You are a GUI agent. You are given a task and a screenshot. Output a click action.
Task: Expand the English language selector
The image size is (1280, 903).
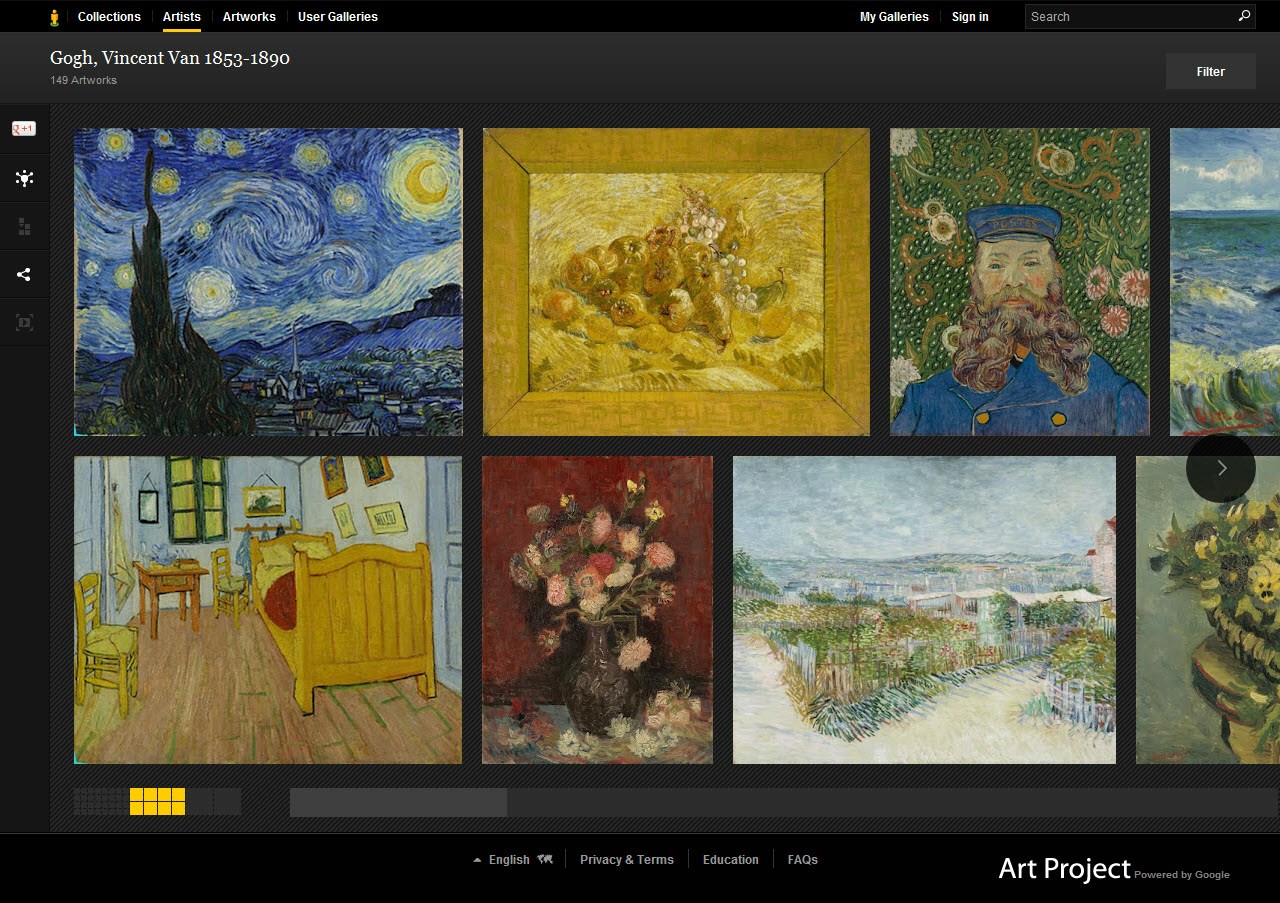click(510, 860)
